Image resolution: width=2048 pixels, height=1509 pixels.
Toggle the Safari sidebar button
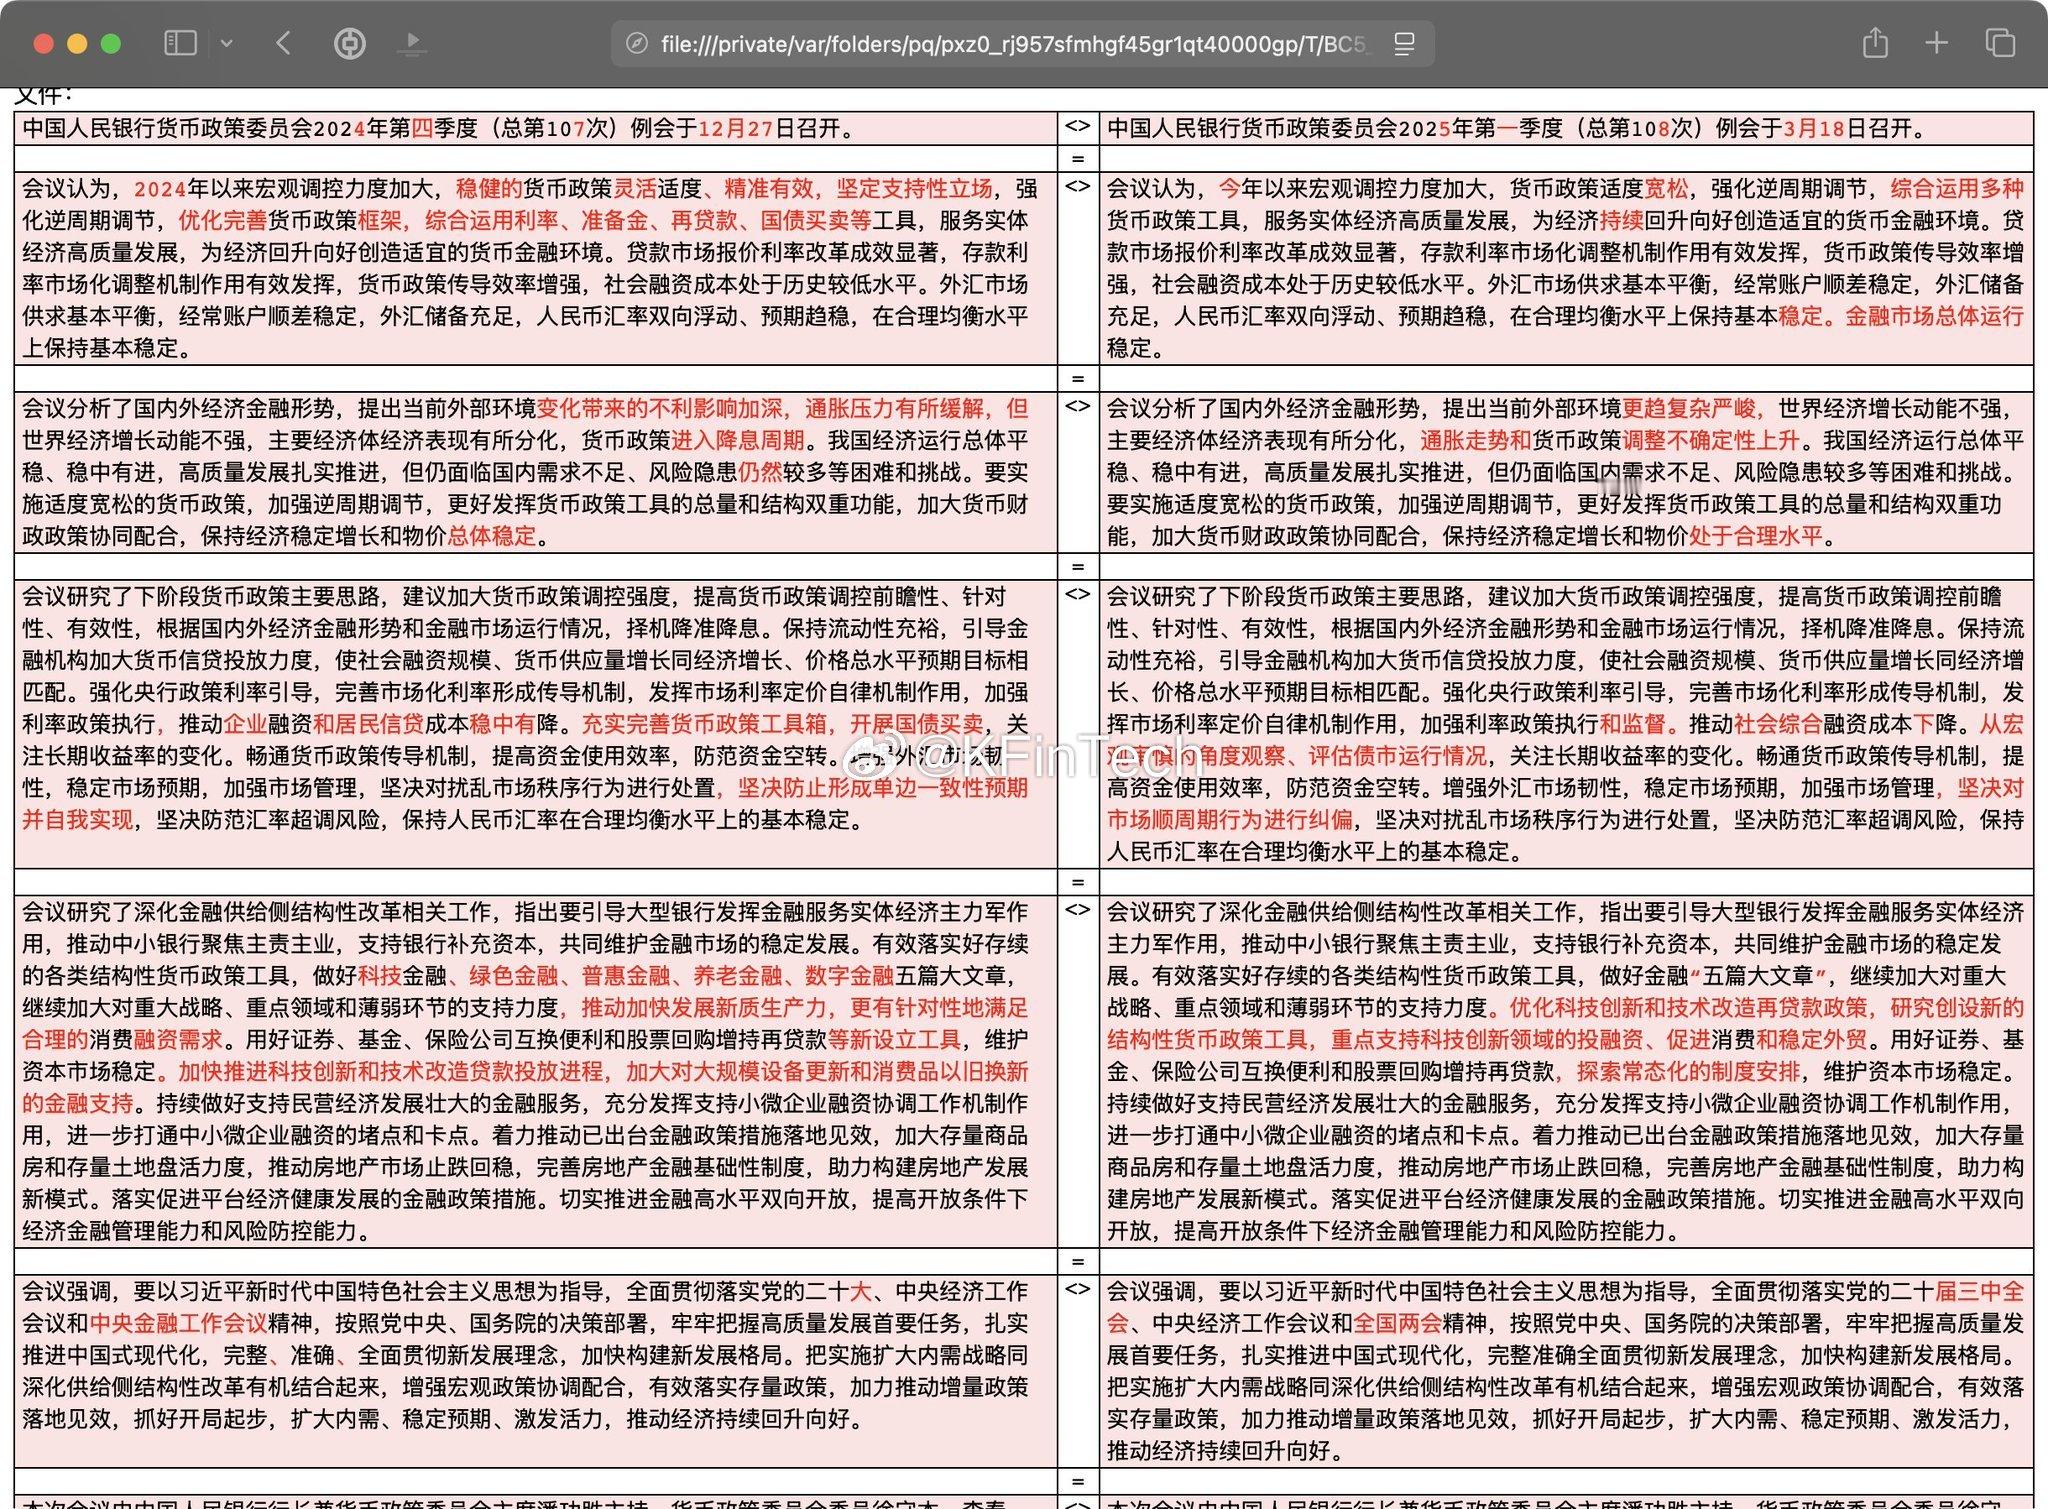(x=180, y=43)
